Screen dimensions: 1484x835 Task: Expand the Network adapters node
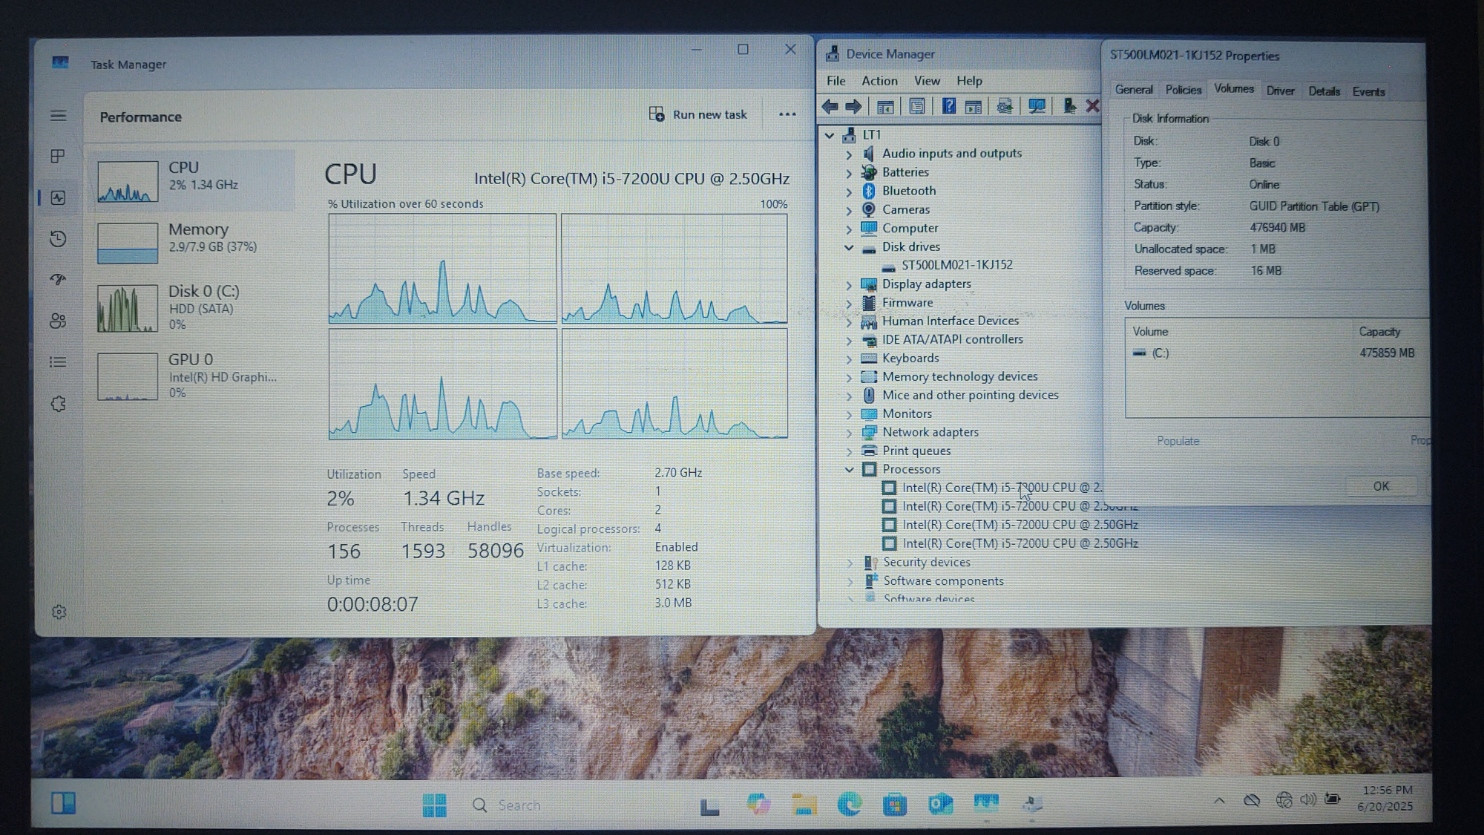pos(849,432)
